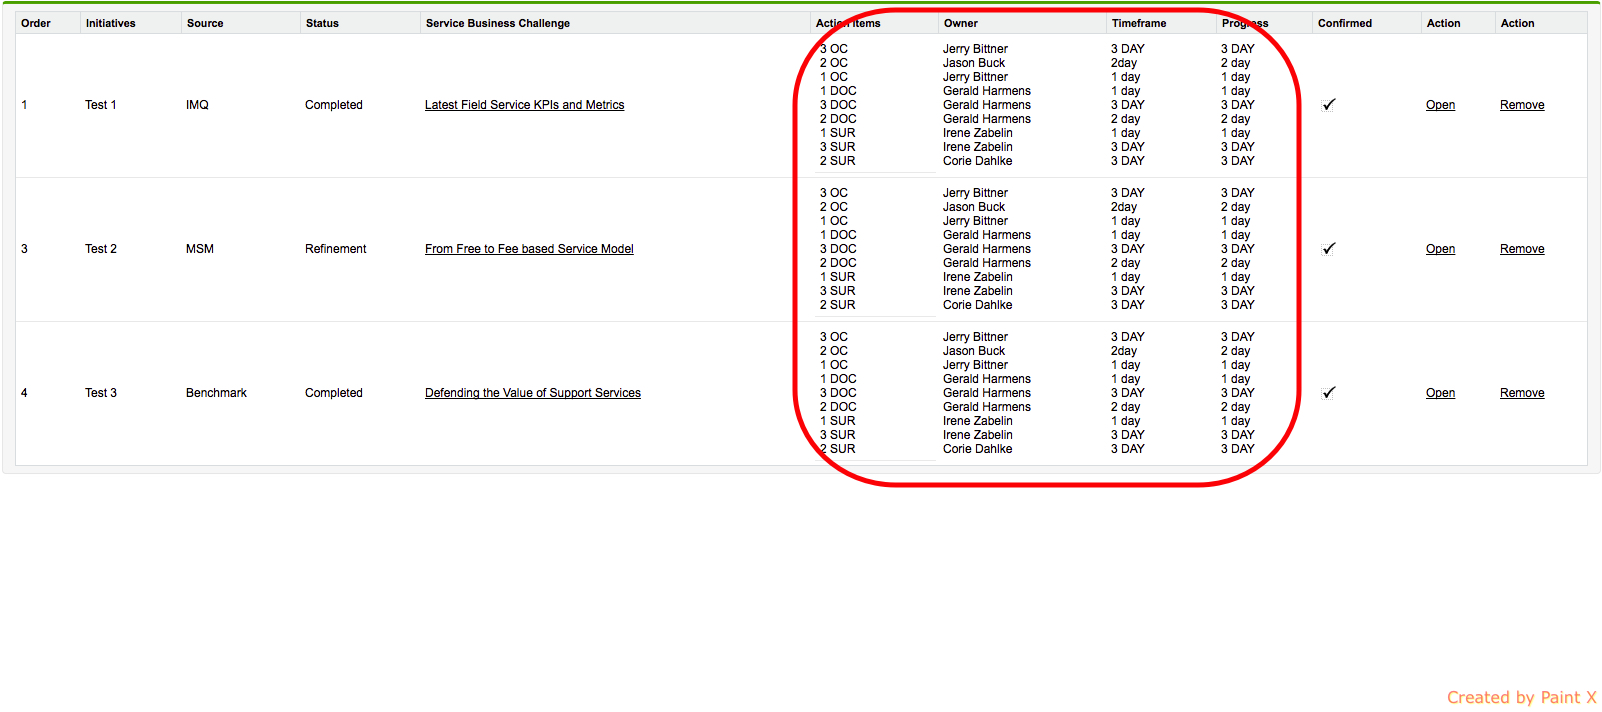This screenshot has width=1602, height=712.
Task: Open the Test 1 initiative row
Action: 1440,105
